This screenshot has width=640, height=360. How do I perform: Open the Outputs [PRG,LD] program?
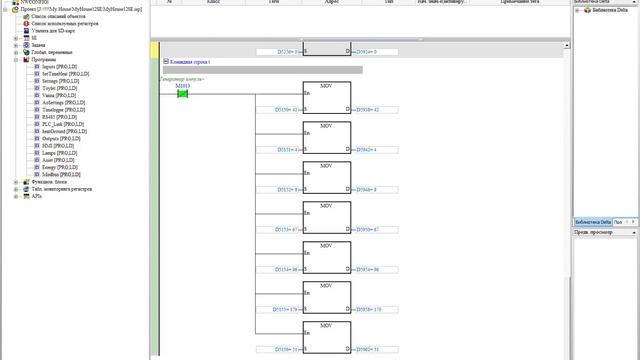pyautogui.click(x=61, y=139)
